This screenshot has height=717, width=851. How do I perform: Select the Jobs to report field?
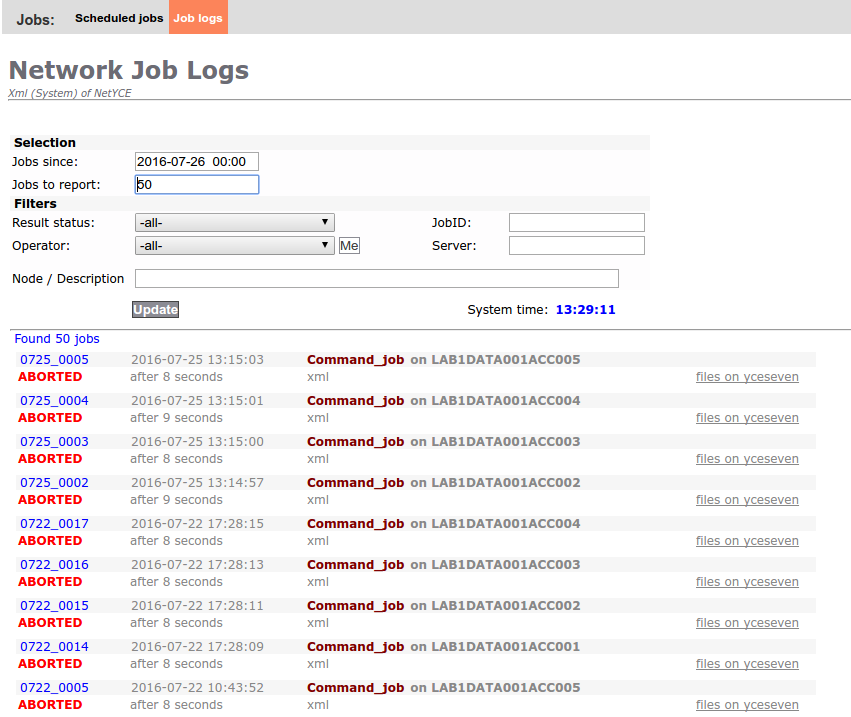pos(196,184)
